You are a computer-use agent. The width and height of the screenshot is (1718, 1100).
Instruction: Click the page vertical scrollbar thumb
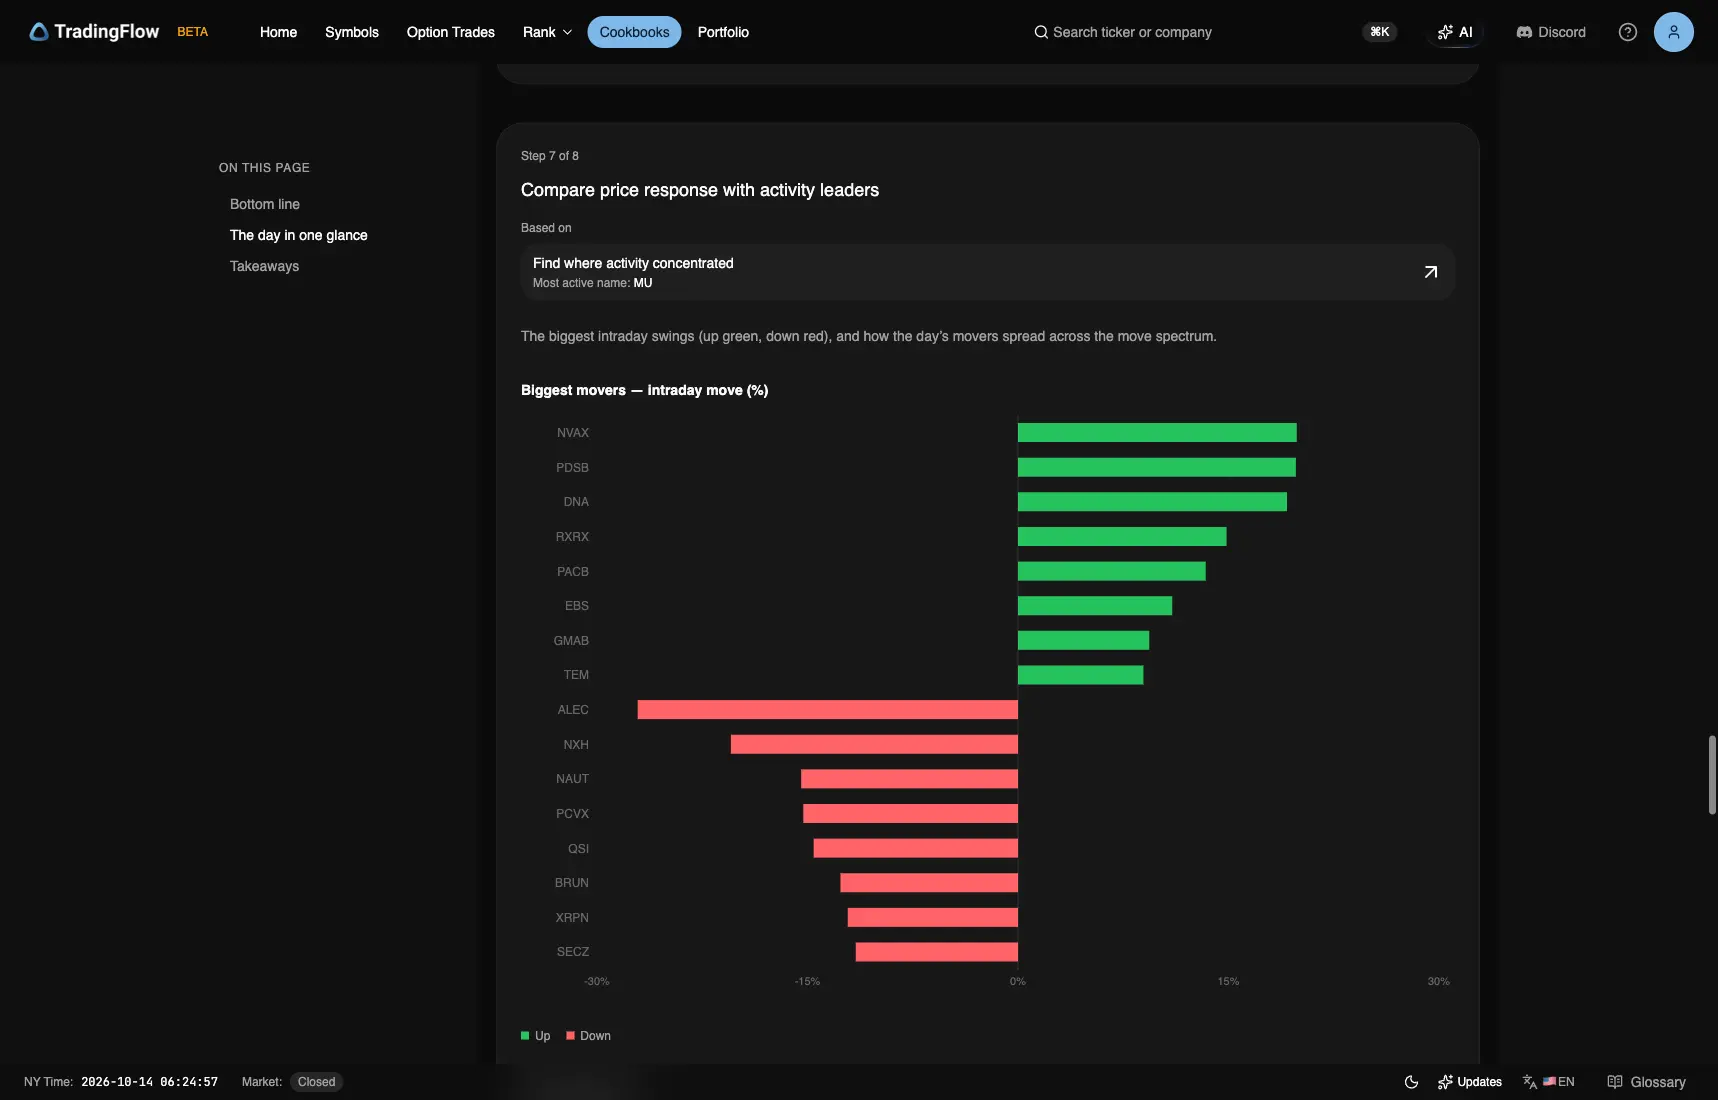(x=1712, y=775)
